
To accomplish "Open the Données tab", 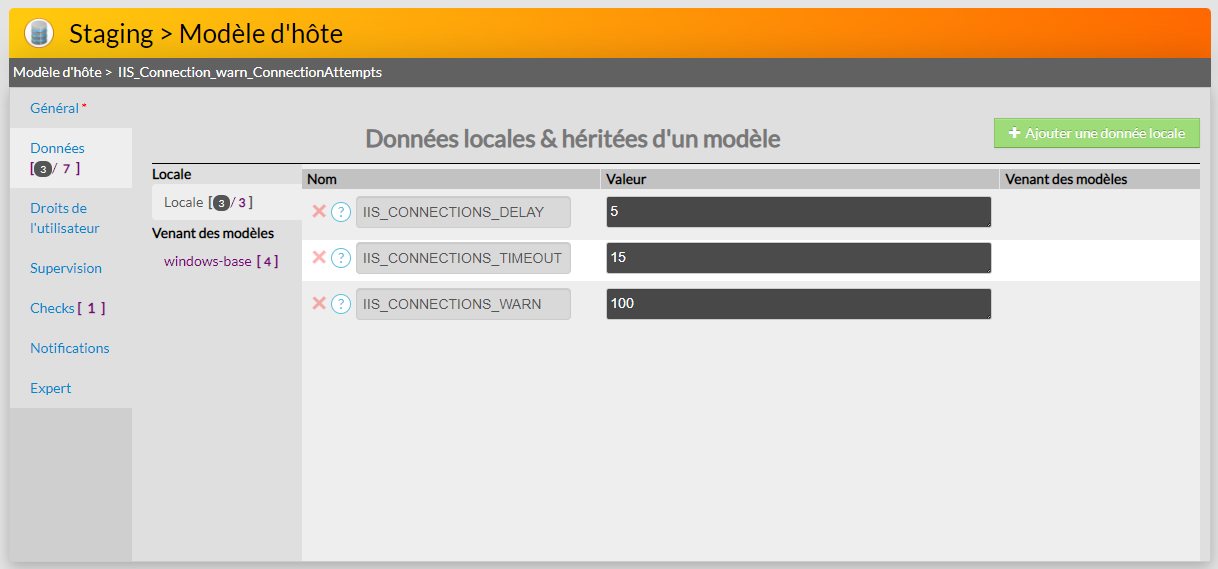I will [57, 148].
